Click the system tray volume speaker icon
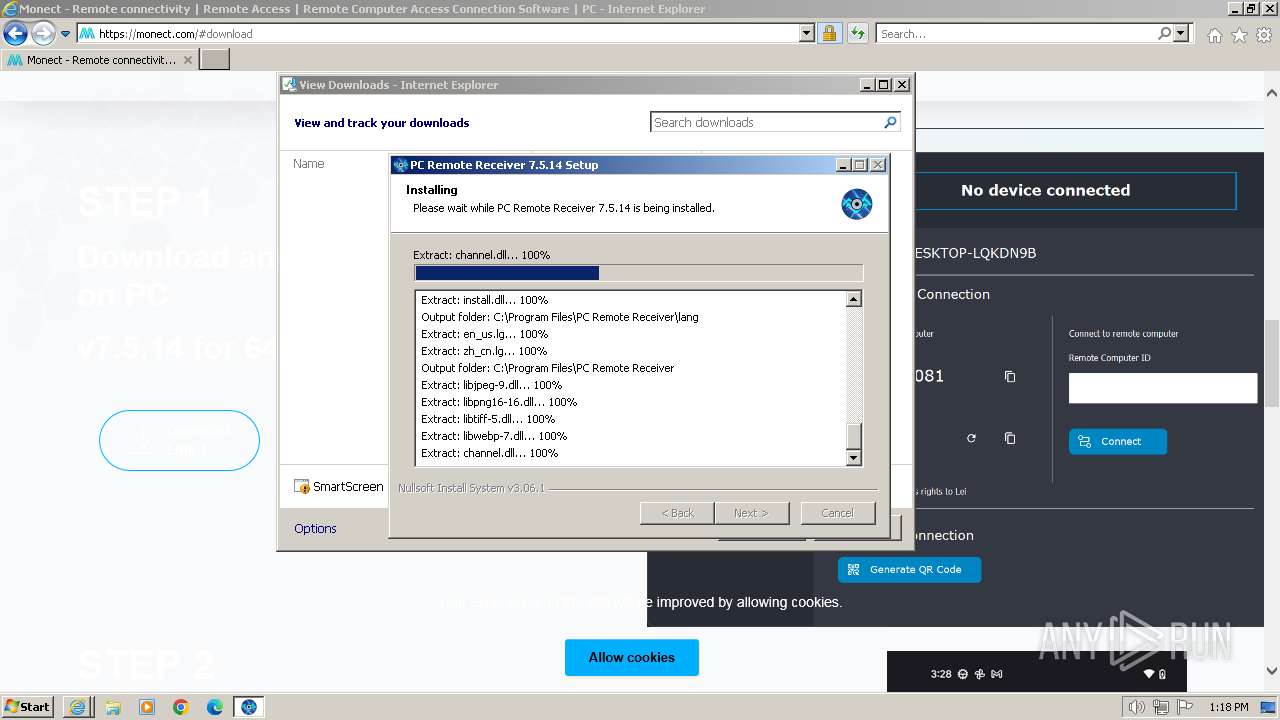The image size is (1280, 720). [x=1137, y=707]
